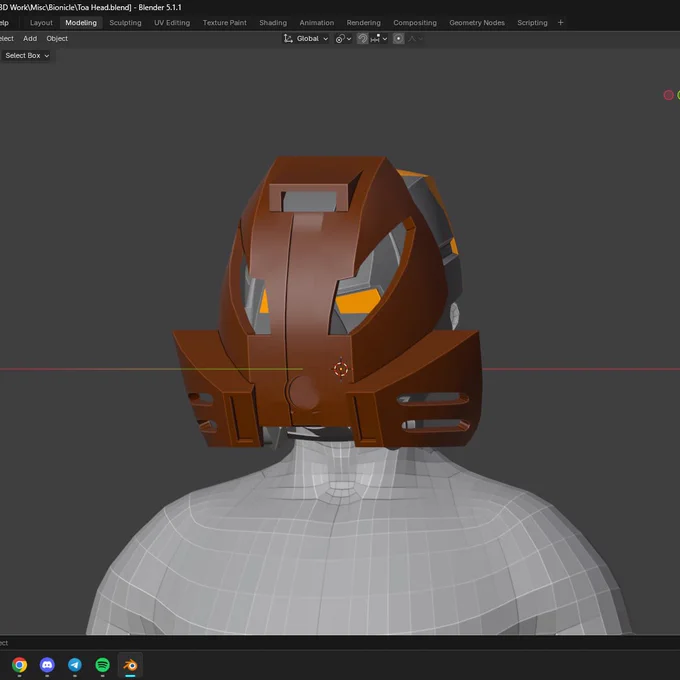
Task: Open the Compositing workspace tab
Action: [415, 23]
